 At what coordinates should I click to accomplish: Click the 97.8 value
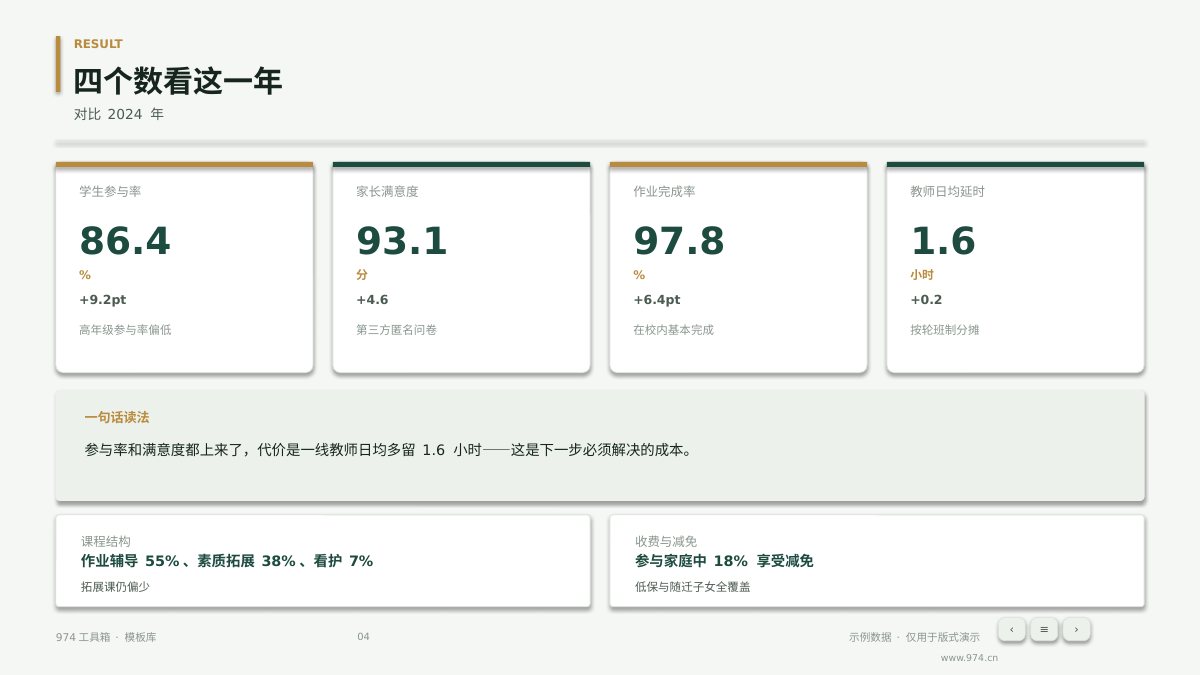tap(679, 241)
